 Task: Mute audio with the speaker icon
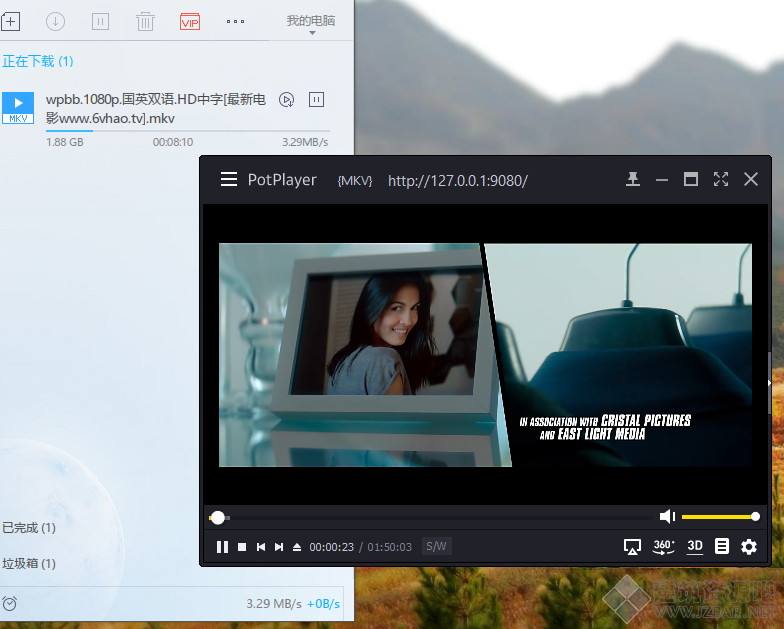coord(667,516)
